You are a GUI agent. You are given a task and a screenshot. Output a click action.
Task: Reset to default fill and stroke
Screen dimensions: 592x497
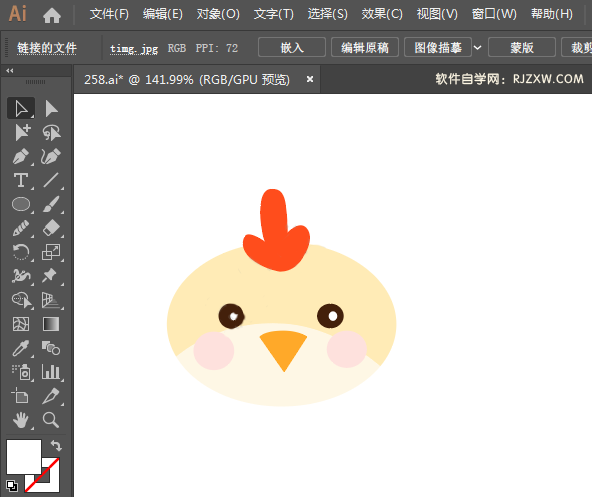coord(12,486)
